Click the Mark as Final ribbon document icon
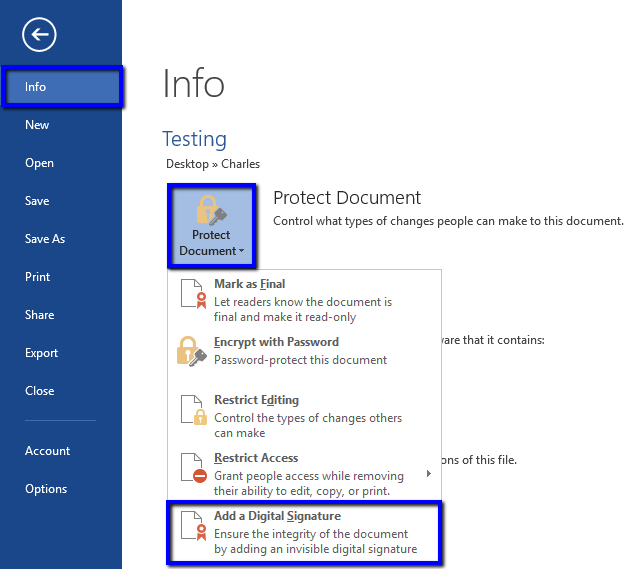This screenshot has height=569, width=635. (x=194, y=294)
